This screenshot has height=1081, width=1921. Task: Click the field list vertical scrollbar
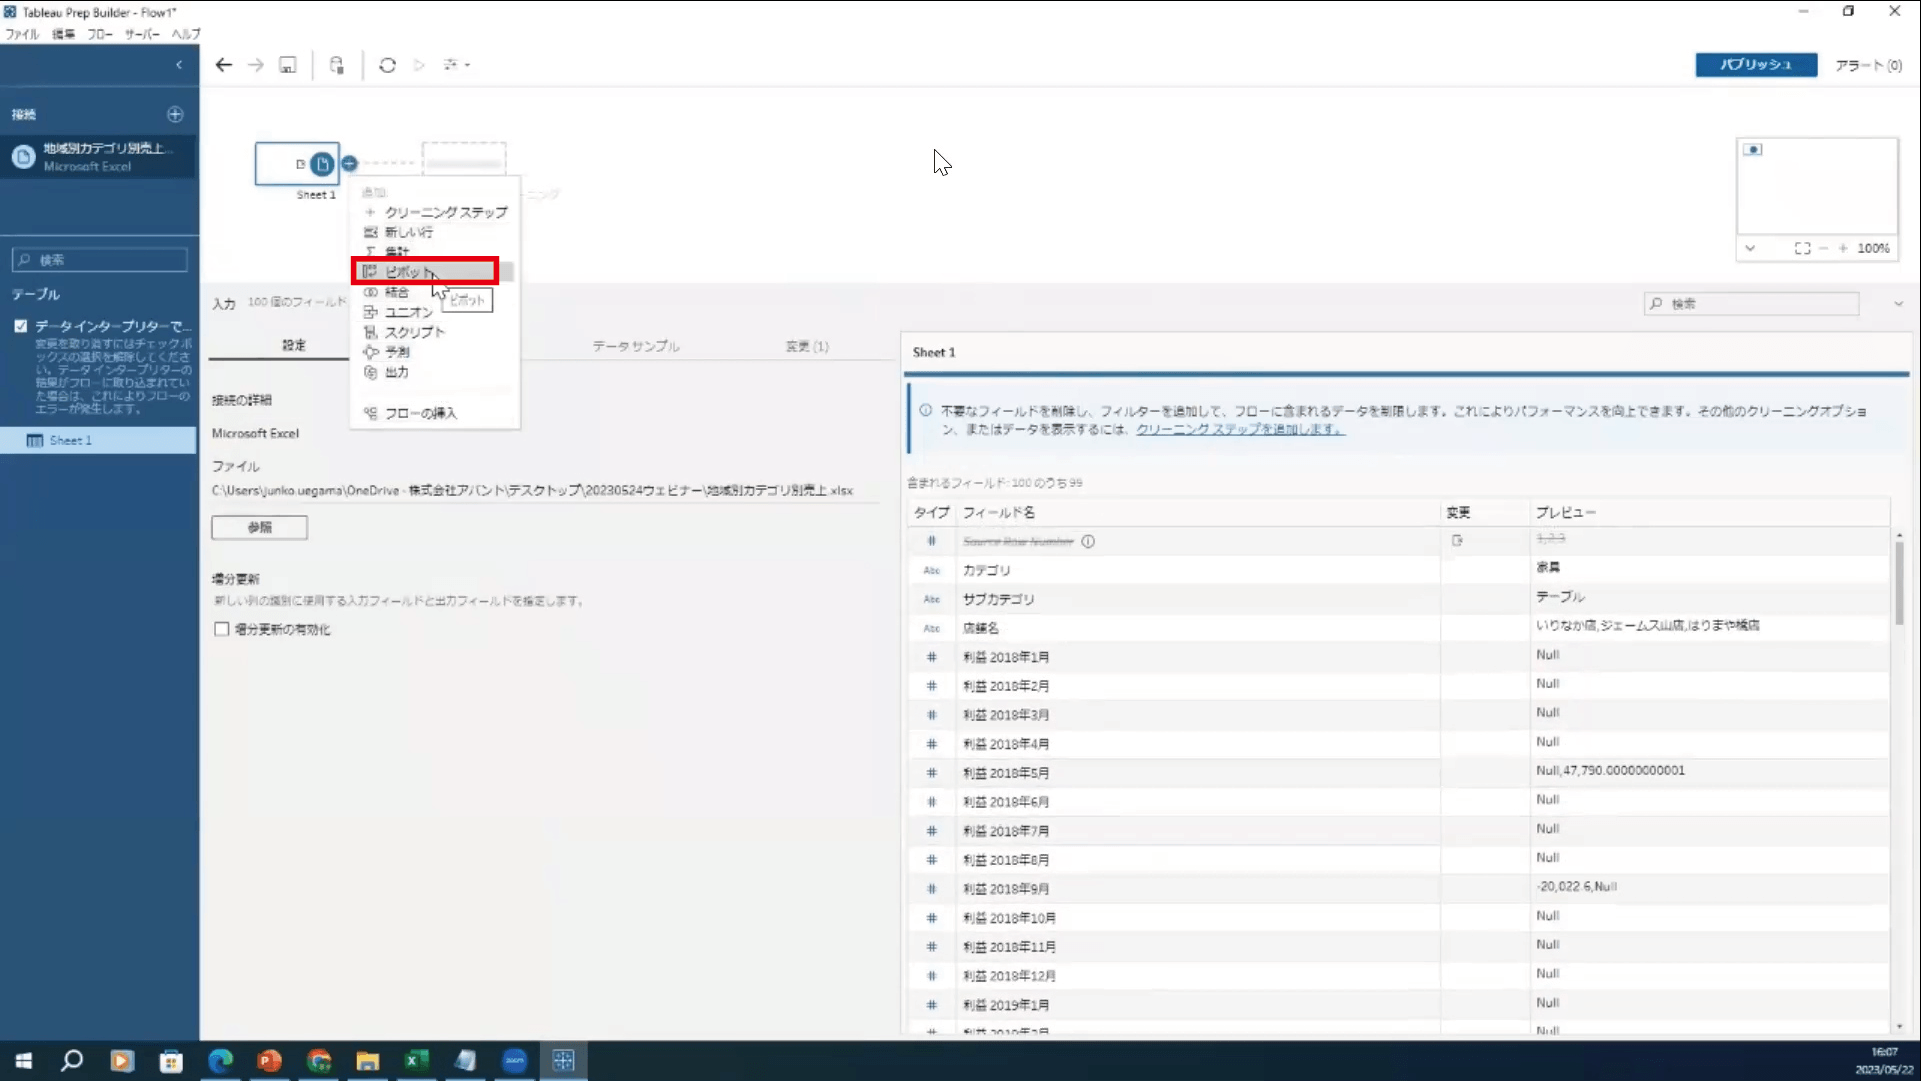1899,584
